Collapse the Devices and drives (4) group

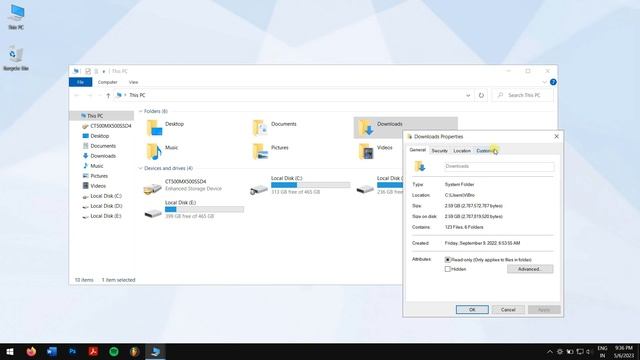coord(140,168)
